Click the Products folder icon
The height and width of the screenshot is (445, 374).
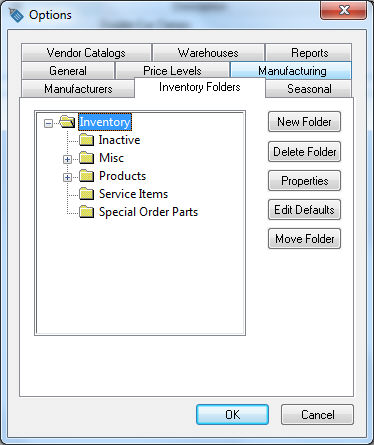click(x=87, y=176)
